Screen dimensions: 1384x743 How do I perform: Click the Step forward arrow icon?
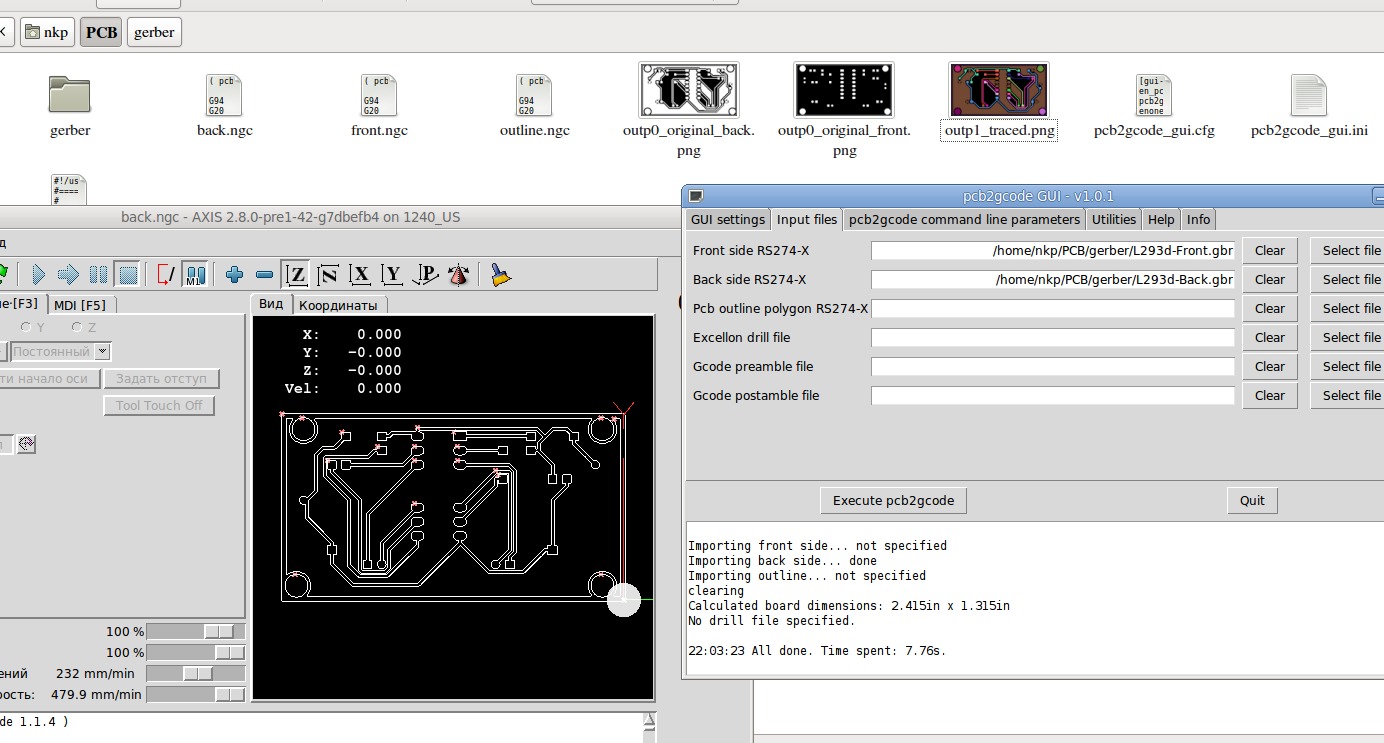[x=68, y=274]
